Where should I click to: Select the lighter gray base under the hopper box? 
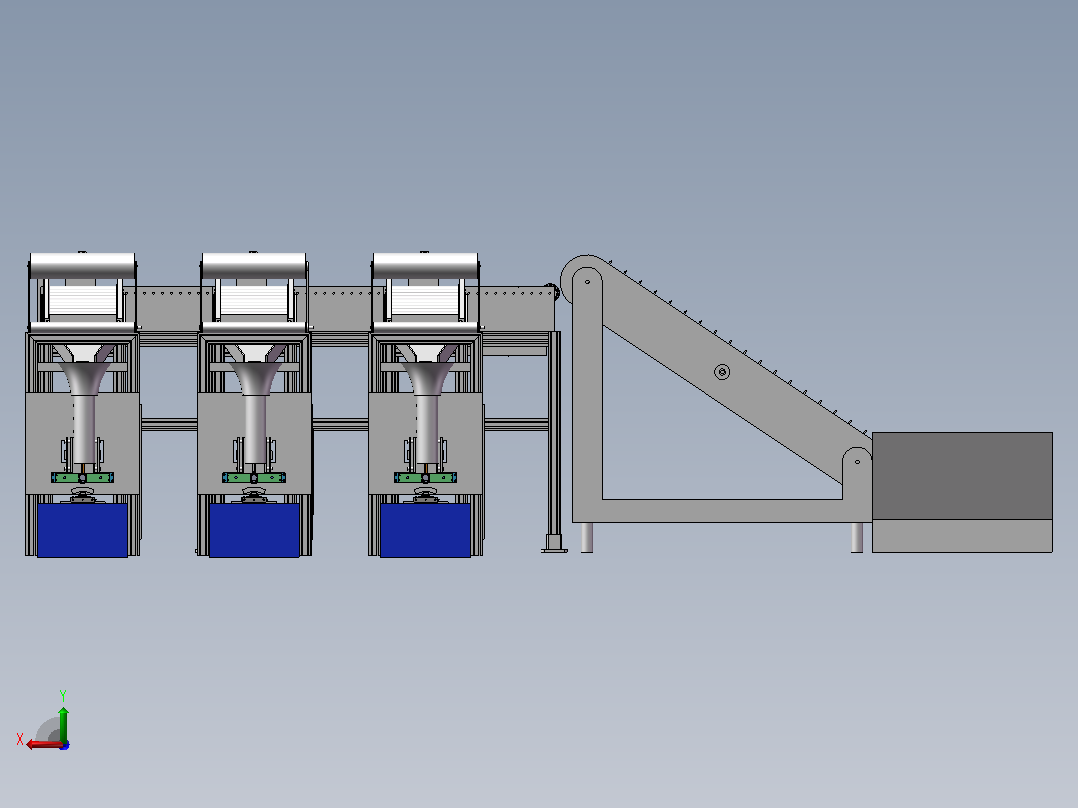[962, 536]
